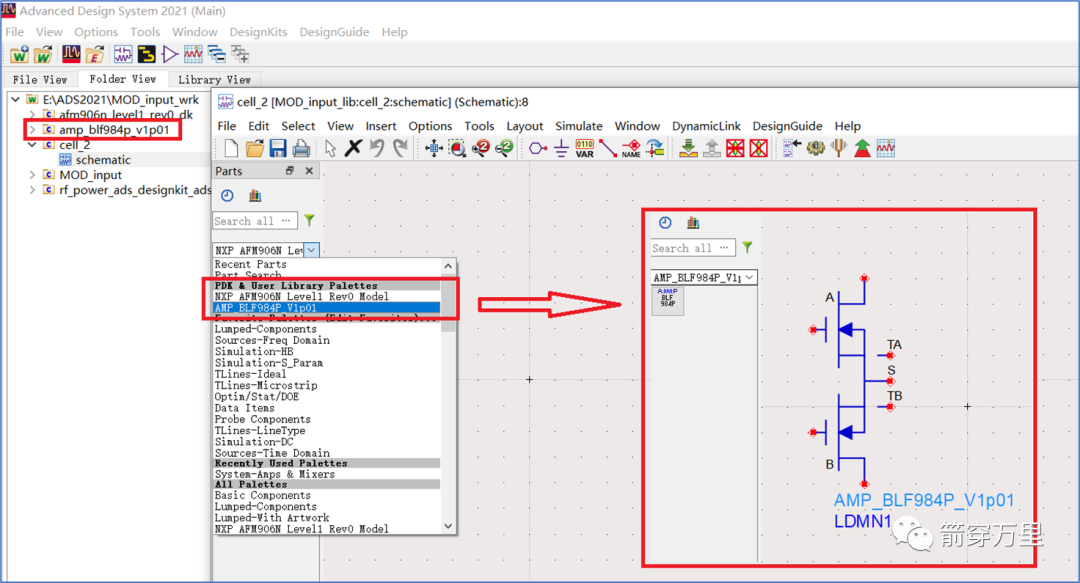Click the New Workspace icon in main toolbar
This screenshot has width=1080, height=583.
(x=19, y=54)
